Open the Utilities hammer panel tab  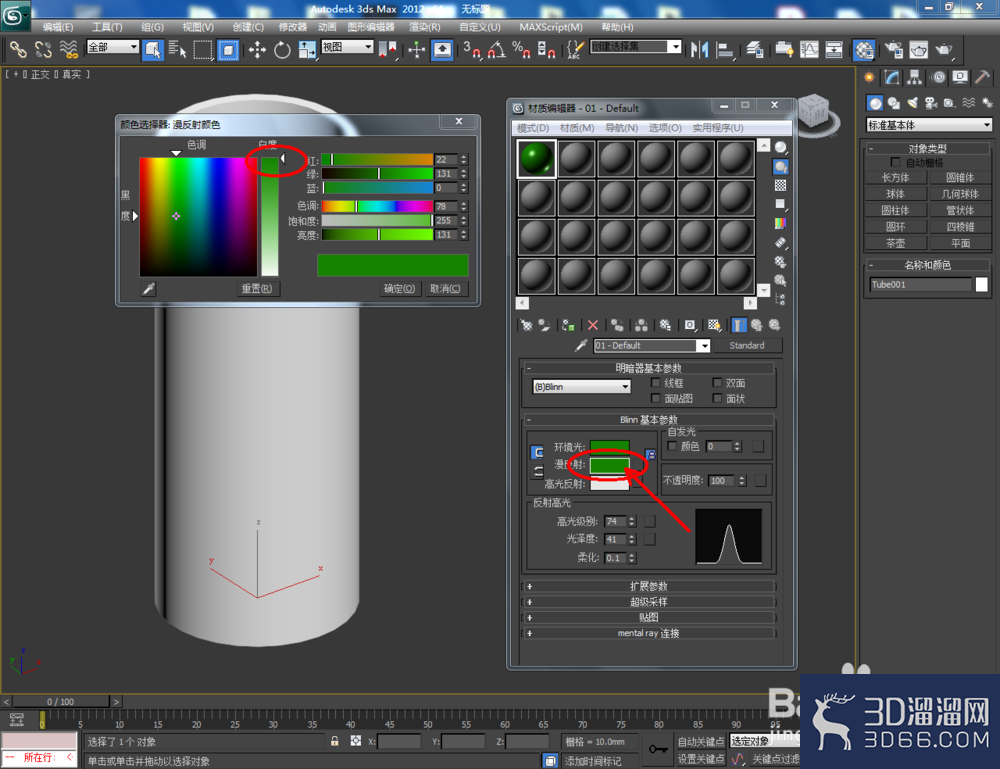982,77
